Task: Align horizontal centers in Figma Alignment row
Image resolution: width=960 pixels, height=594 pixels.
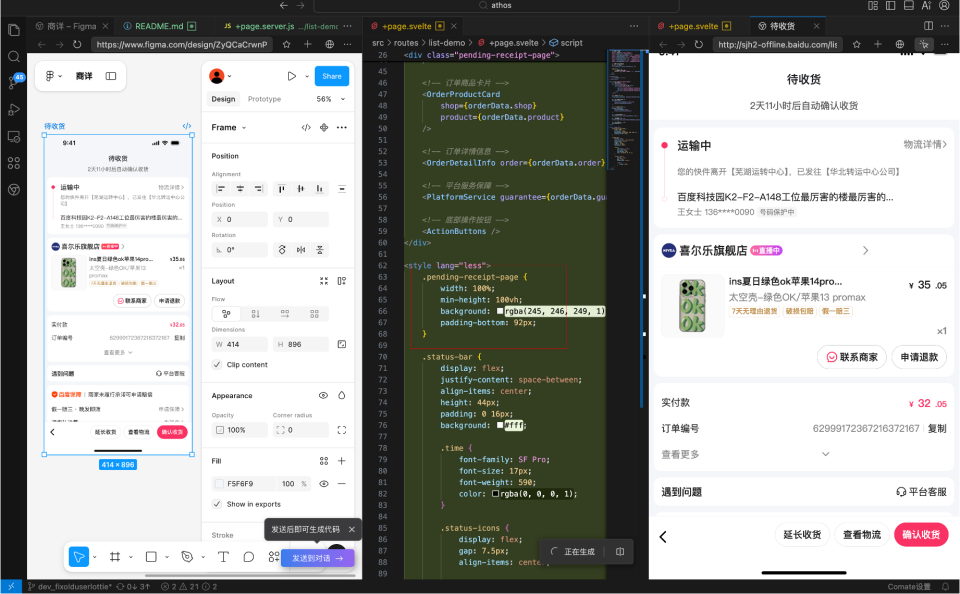Action: coord(240,189)
